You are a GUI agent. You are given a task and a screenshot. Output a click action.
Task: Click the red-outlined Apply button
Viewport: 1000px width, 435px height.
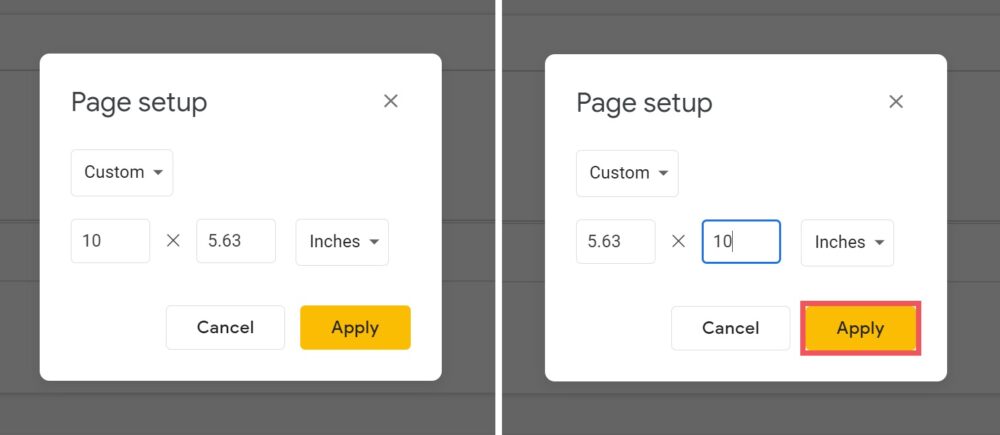tap(860, 328)
